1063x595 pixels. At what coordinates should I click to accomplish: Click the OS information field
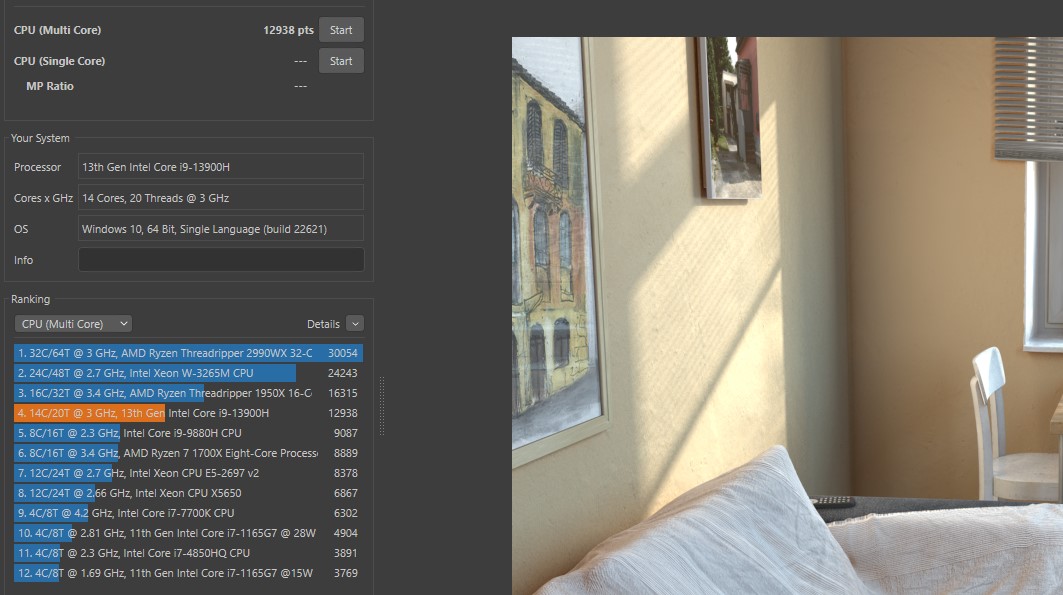coord(221,229)
